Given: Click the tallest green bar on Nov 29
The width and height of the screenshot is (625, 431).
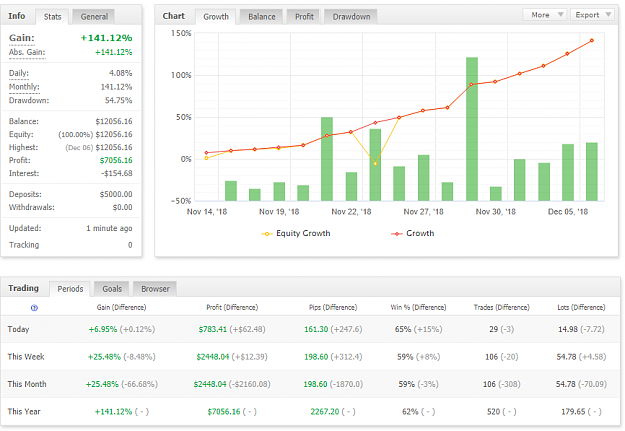Looking at the screenshot, I should [472, 129].
